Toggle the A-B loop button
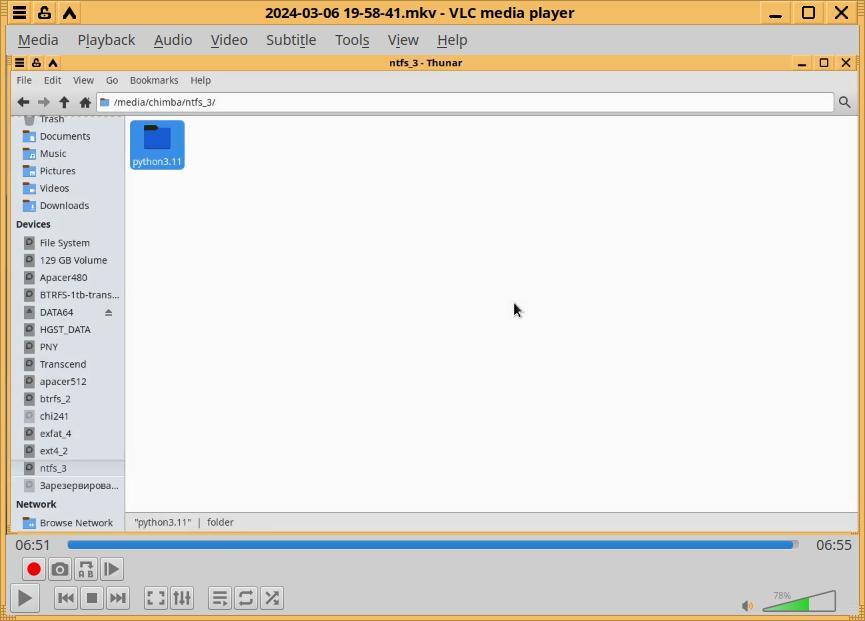865x621 pixels. tap(86, 569)
